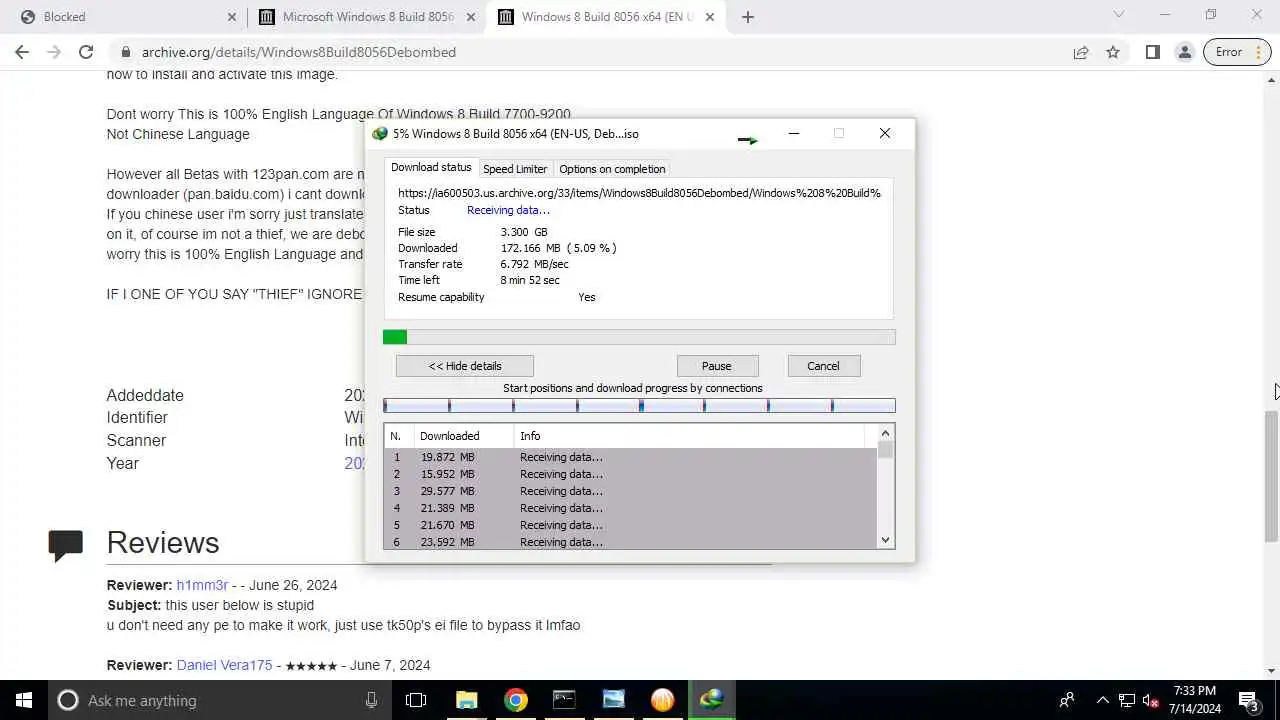
Task: Bookmark this page with the star icon
Action: point(1113,52)
